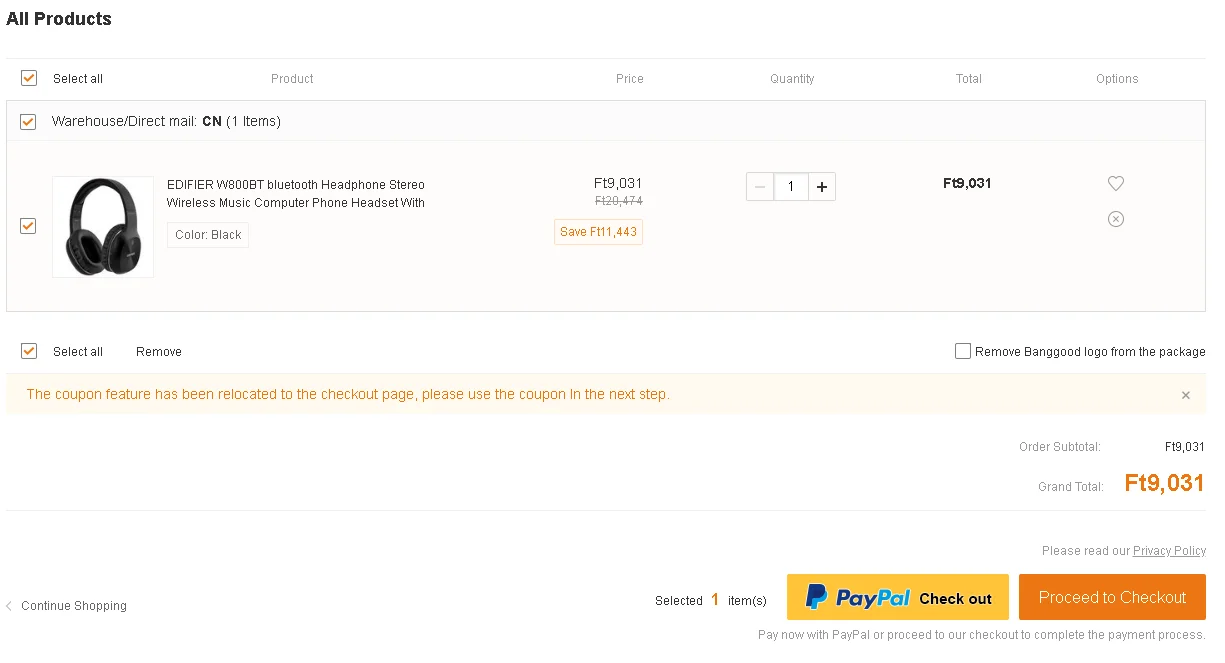The width and height of the screenshot is (1225, 663).
Task: Add headphones to wishlist with heart icon
Action: (x=1116, y=183)
